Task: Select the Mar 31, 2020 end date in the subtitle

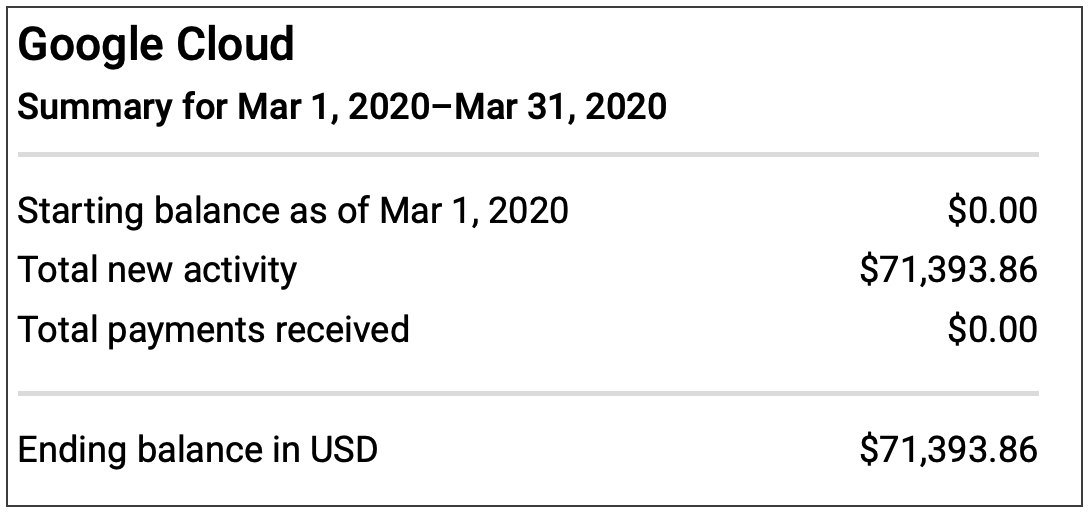Action: coord(560,105)
